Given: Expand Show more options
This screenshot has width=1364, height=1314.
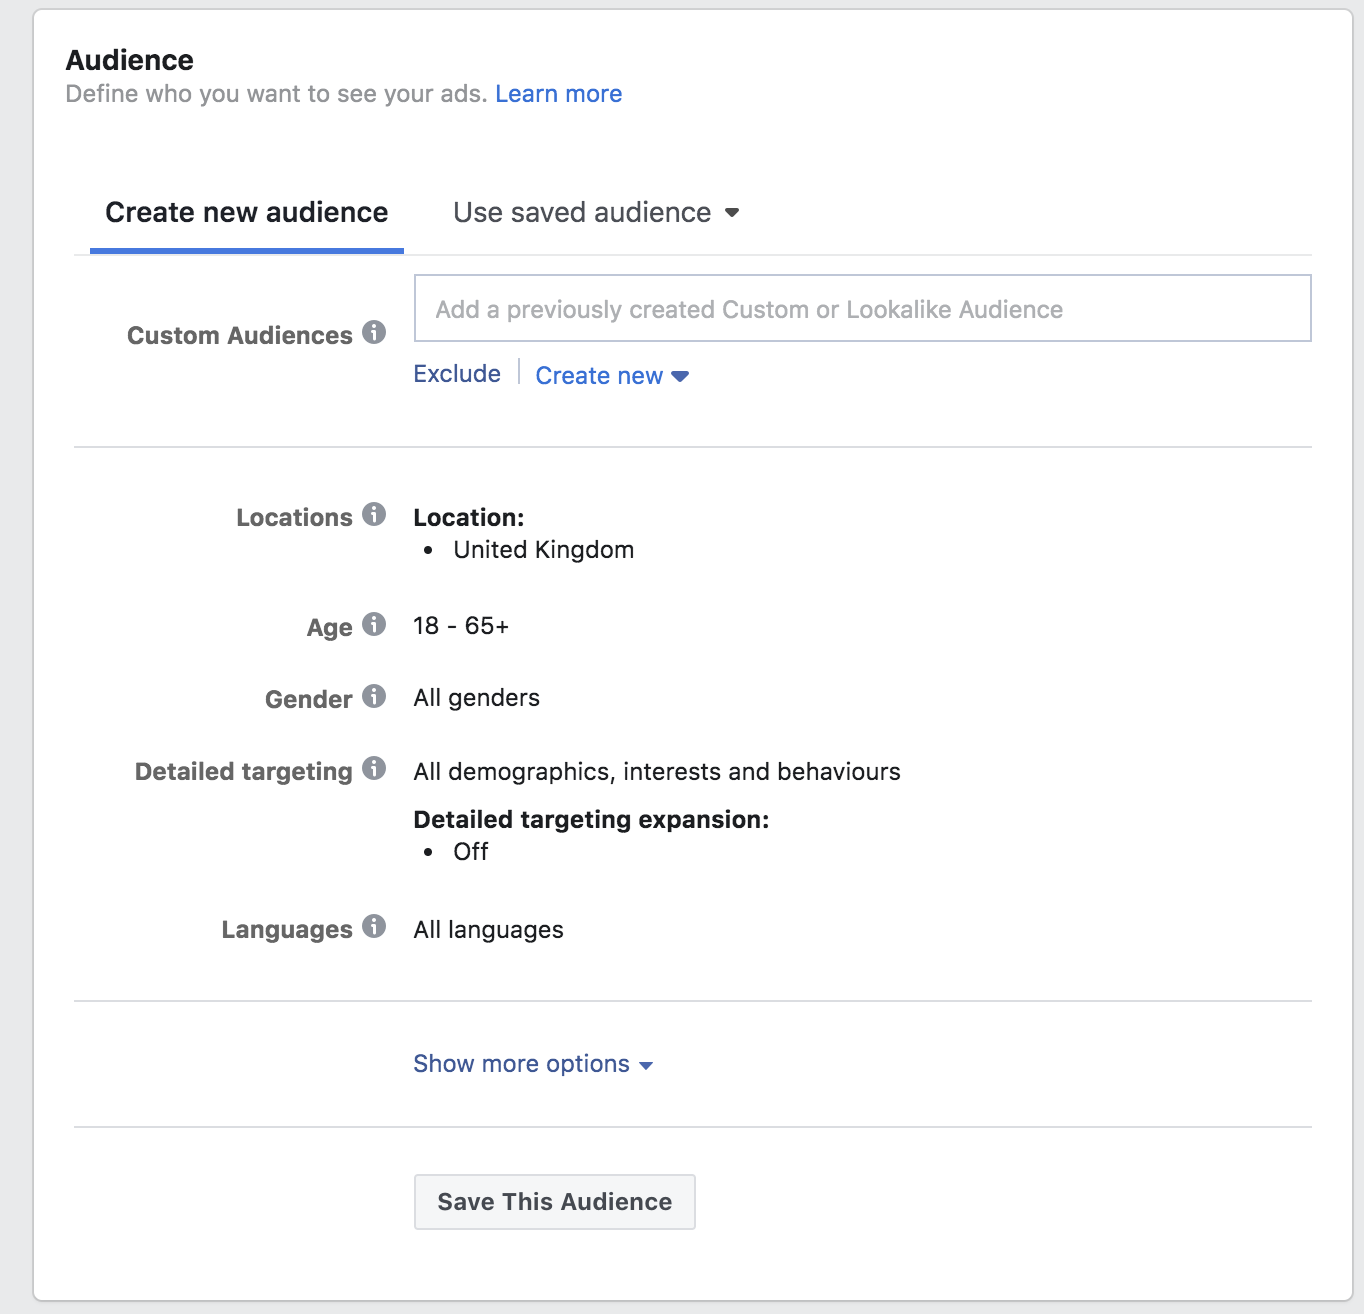Looking at the screenshot, I should click(533, 1064).
